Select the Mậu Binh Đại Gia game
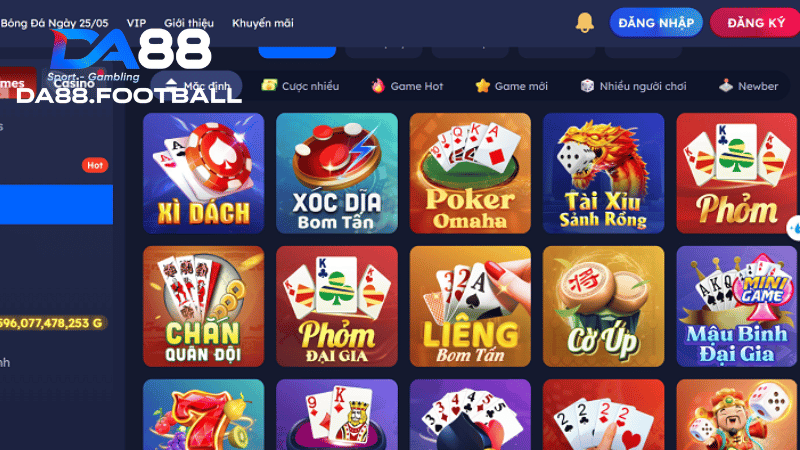800x450 pixels. coord(737,306)
